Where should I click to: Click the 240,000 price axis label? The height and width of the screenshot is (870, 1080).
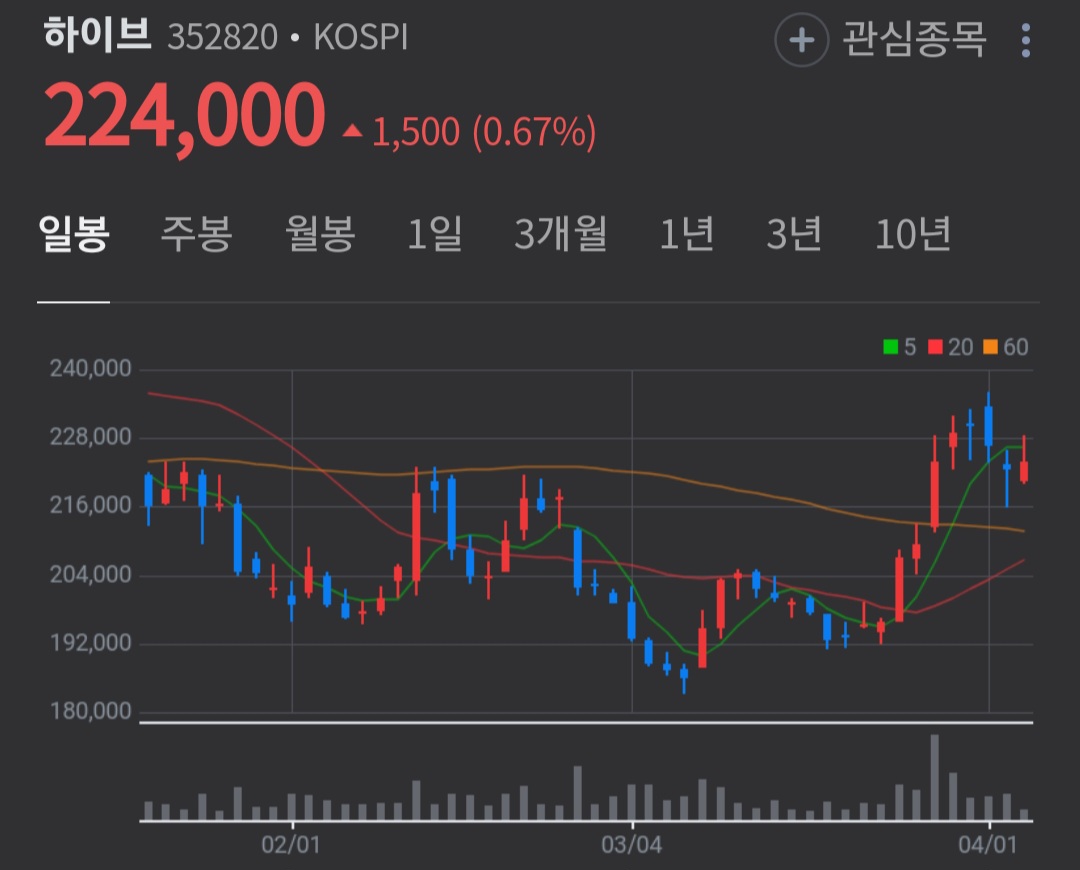pos(90,369)
